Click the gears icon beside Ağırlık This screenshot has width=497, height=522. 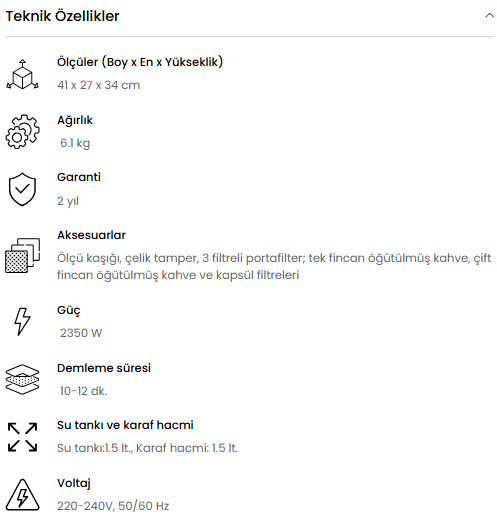(22, 132)
